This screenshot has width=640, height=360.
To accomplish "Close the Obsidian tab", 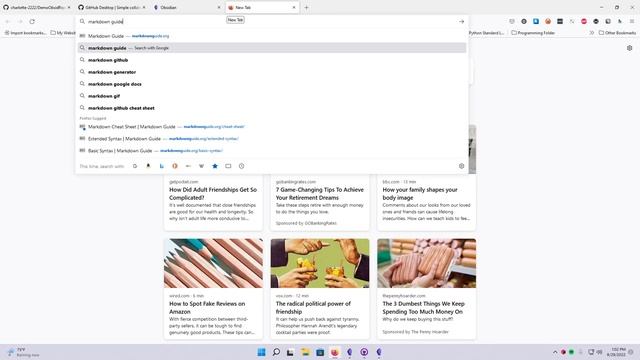I will tap(219, 7).
